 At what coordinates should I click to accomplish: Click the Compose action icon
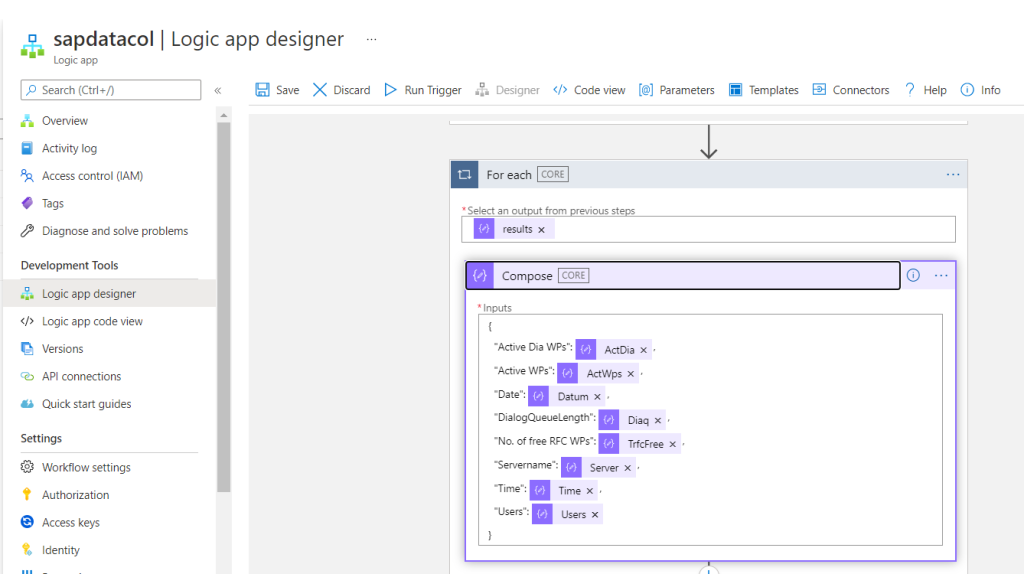(480, 276)
